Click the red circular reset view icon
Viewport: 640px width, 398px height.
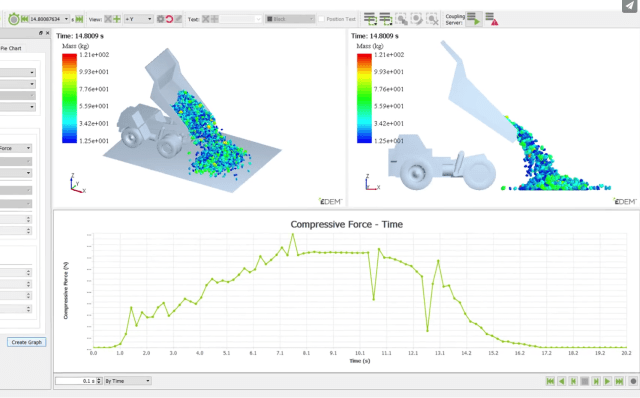169,19
